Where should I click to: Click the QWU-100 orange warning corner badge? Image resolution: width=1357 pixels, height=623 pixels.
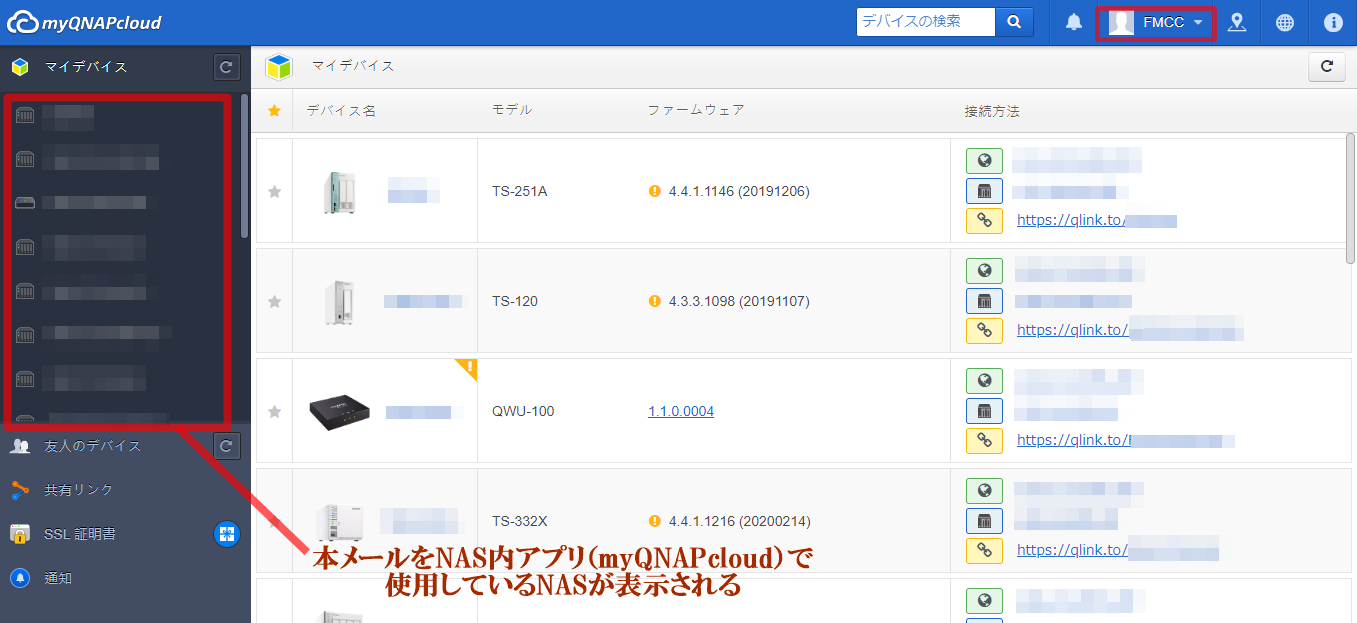coord(468,368)
